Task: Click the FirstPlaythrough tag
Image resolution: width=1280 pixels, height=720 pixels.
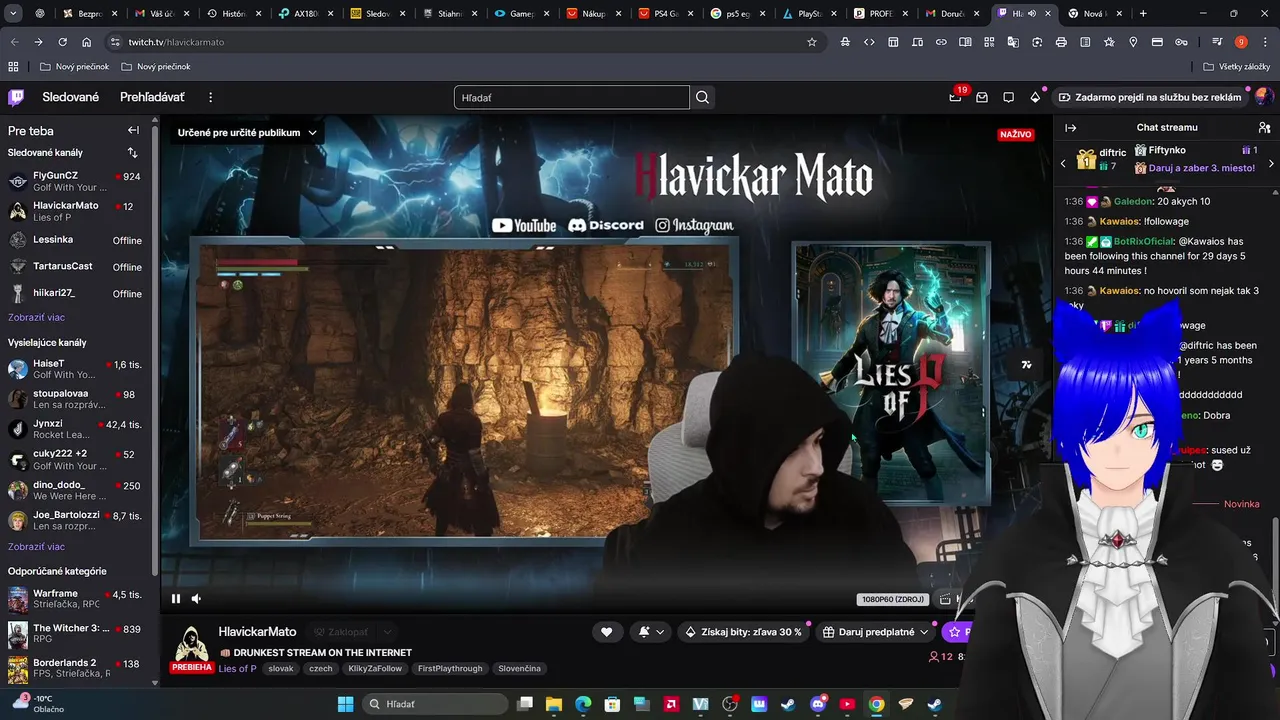Action: pyautogui.click(x=450, y=668)
